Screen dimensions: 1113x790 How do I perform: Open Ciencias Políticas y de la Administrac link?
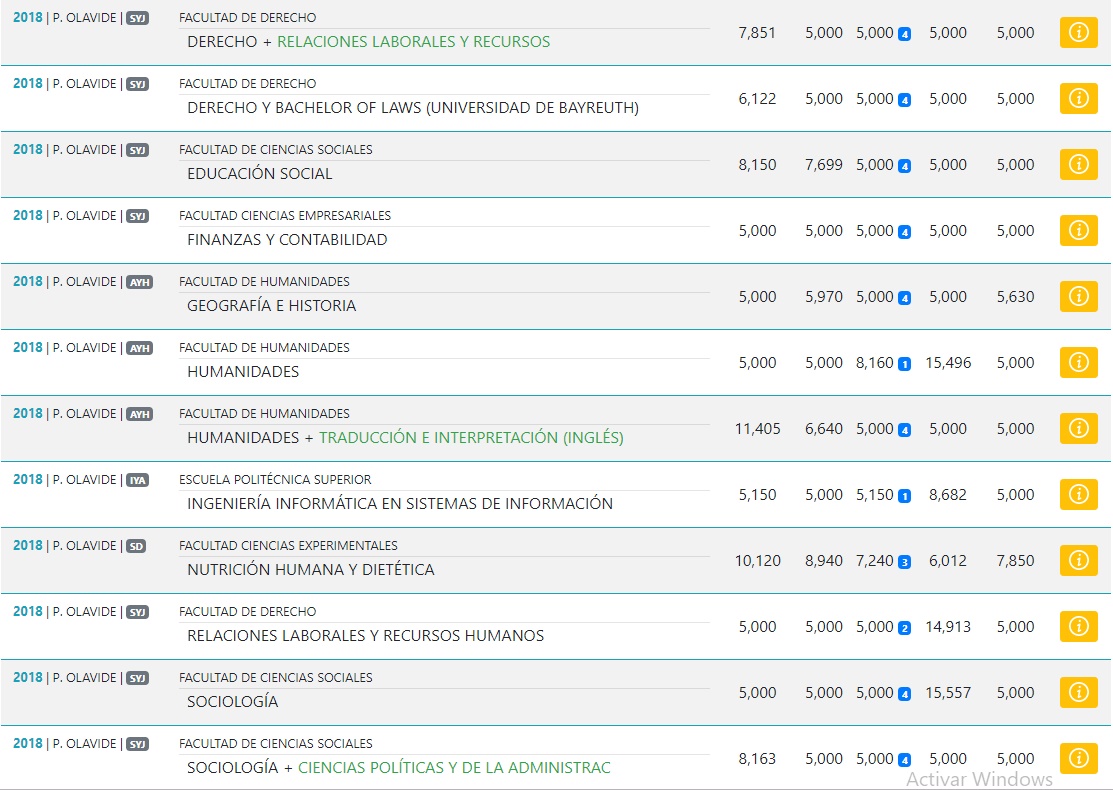(x=454, y=768)
